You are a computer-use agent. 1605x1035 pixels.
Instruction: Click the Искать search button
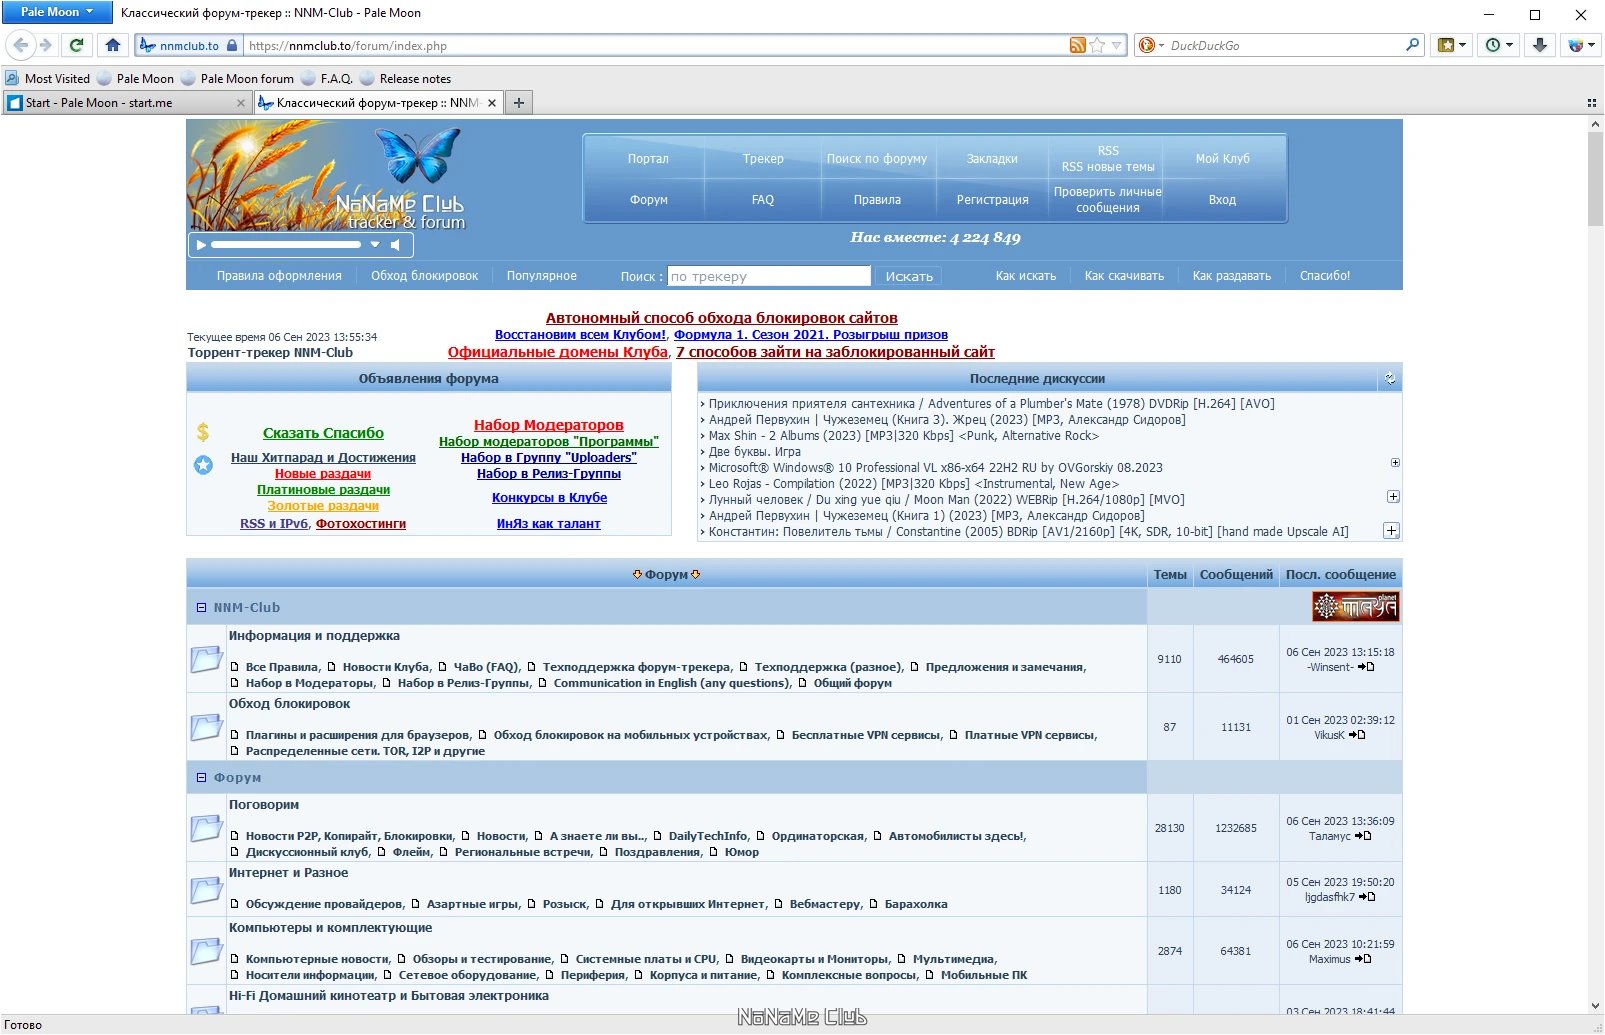[x=909, y=276]
